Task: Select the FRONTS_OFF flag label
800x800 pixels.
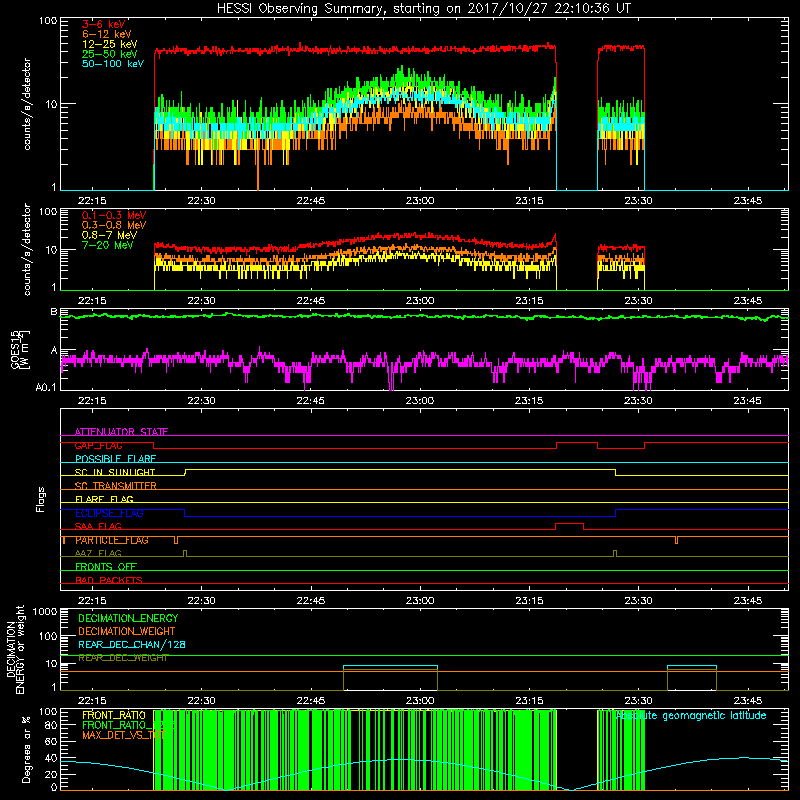Action: 106,567
